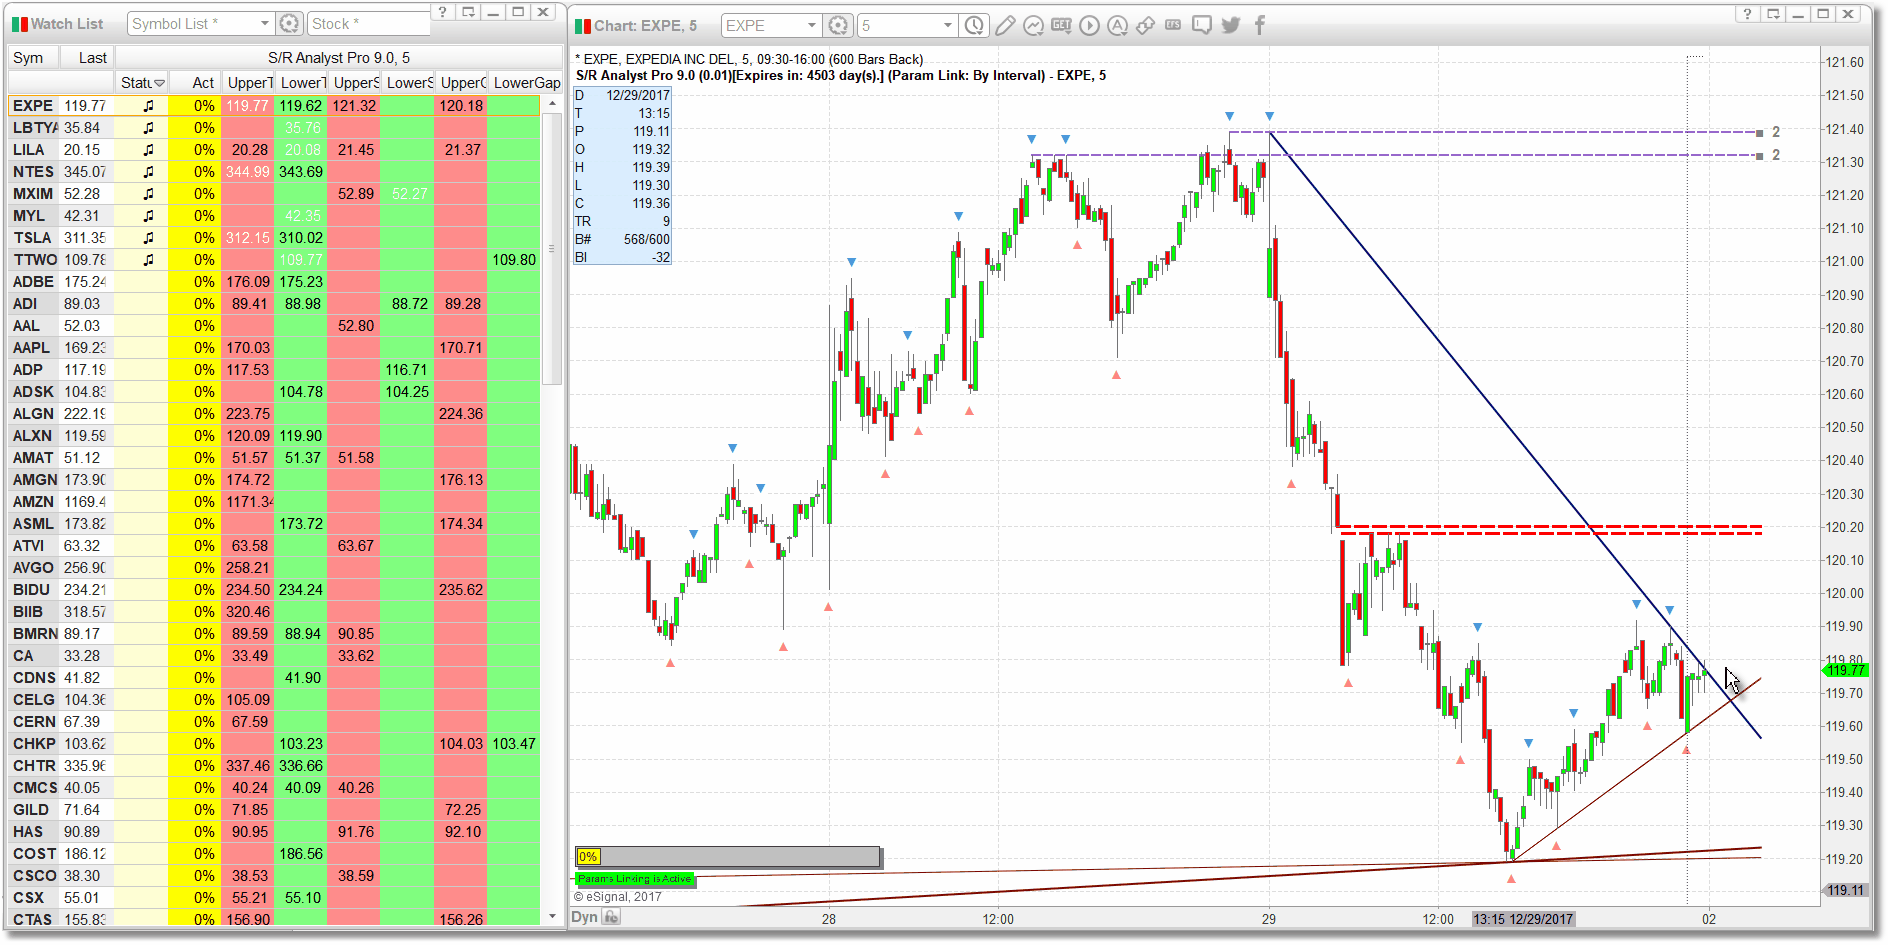Click the 103.47 LowerGap cell for CHKP
Viewport: 1888px width, 945px height.
tap(514, 743)
